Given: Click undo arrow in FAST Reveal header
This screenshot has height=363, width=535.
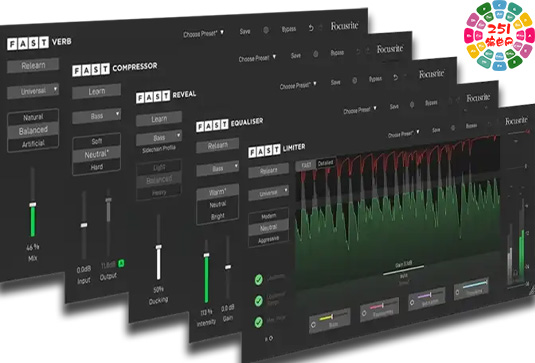Looking at the screenshot, I should [x=395, y=78].
